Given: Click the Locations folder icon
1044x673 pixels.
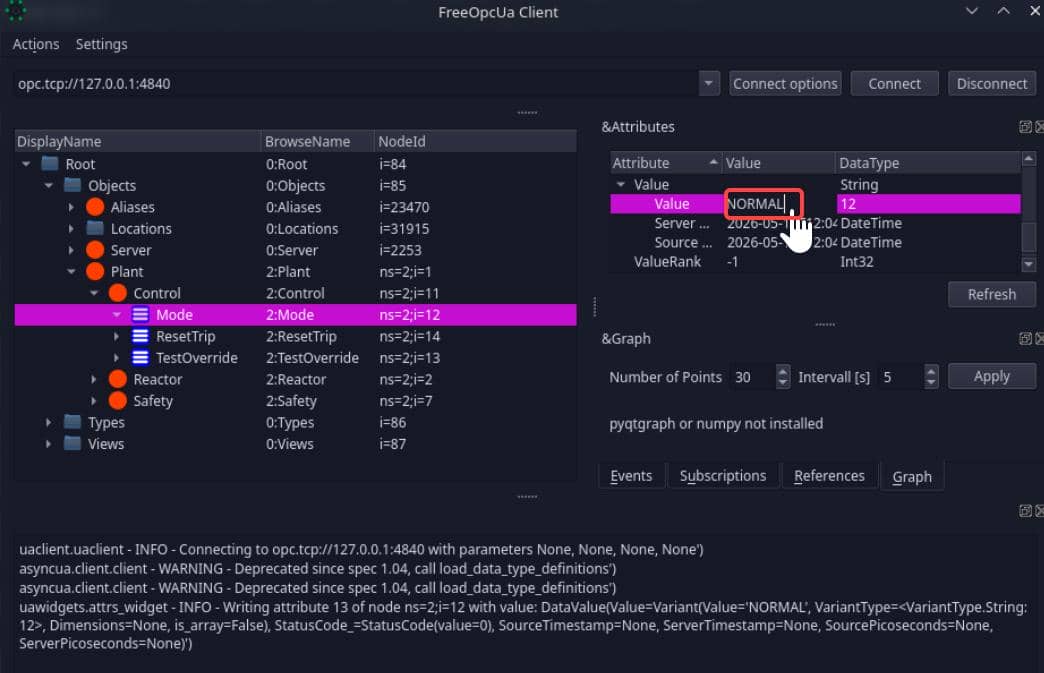Looking at the screenshot, I should pyautogui.click(x=95, y=228).
